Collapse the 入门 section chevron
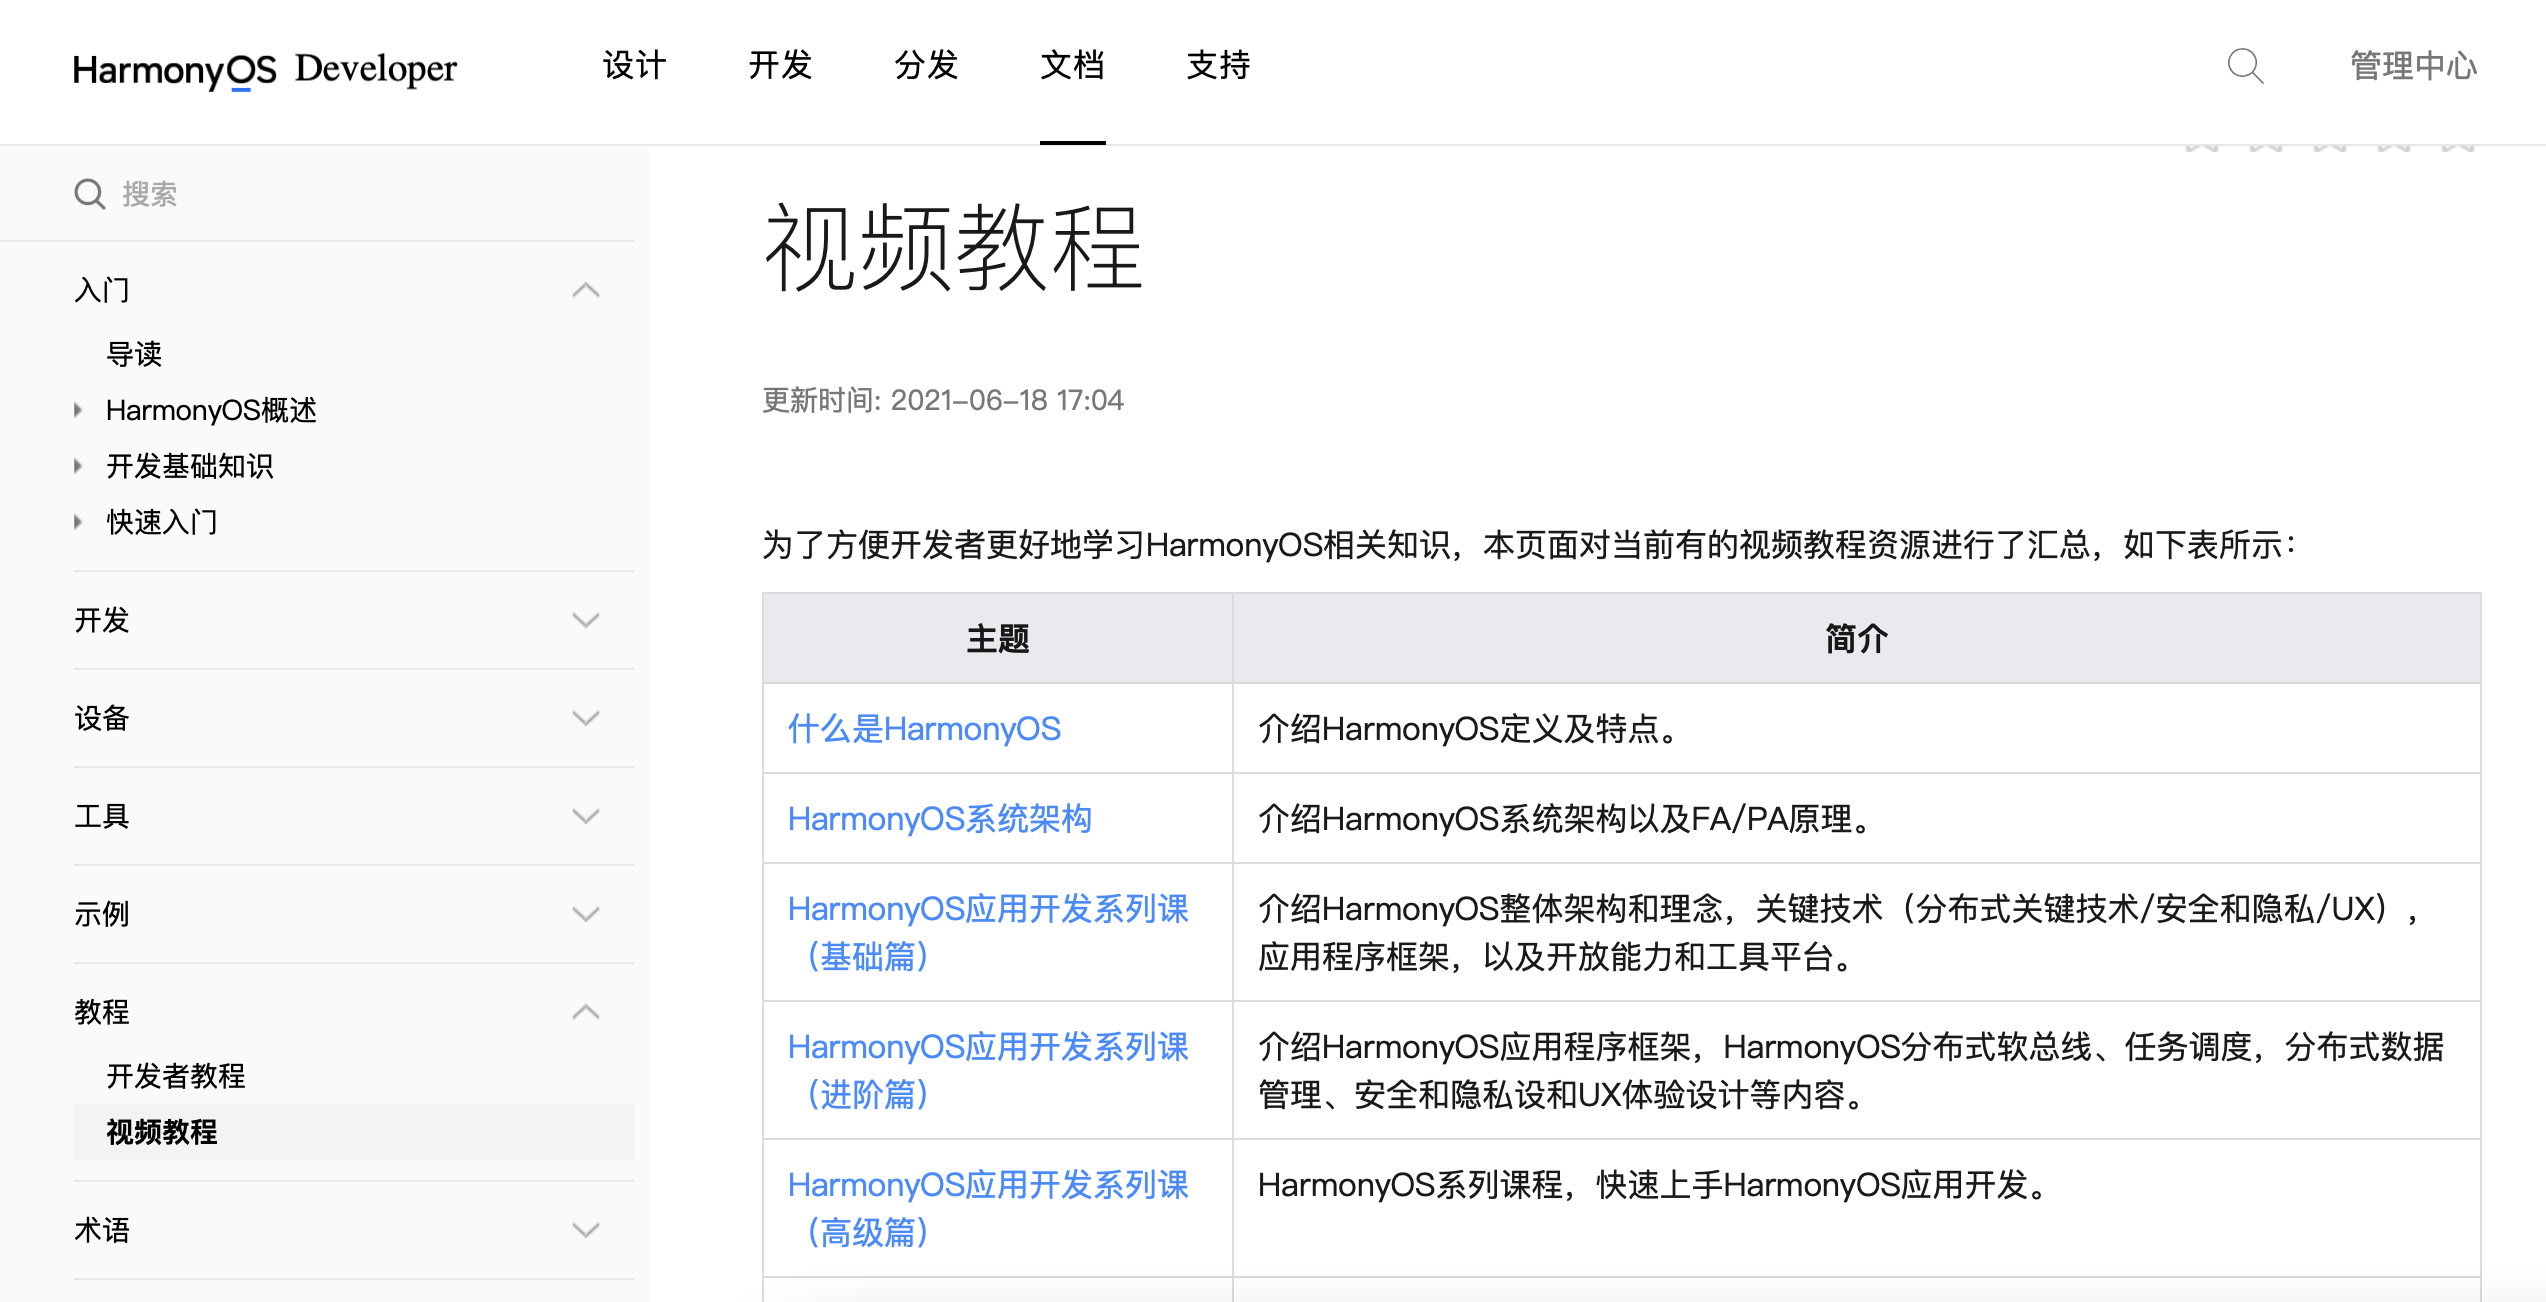The image size is (2546, 1302). 586,290
